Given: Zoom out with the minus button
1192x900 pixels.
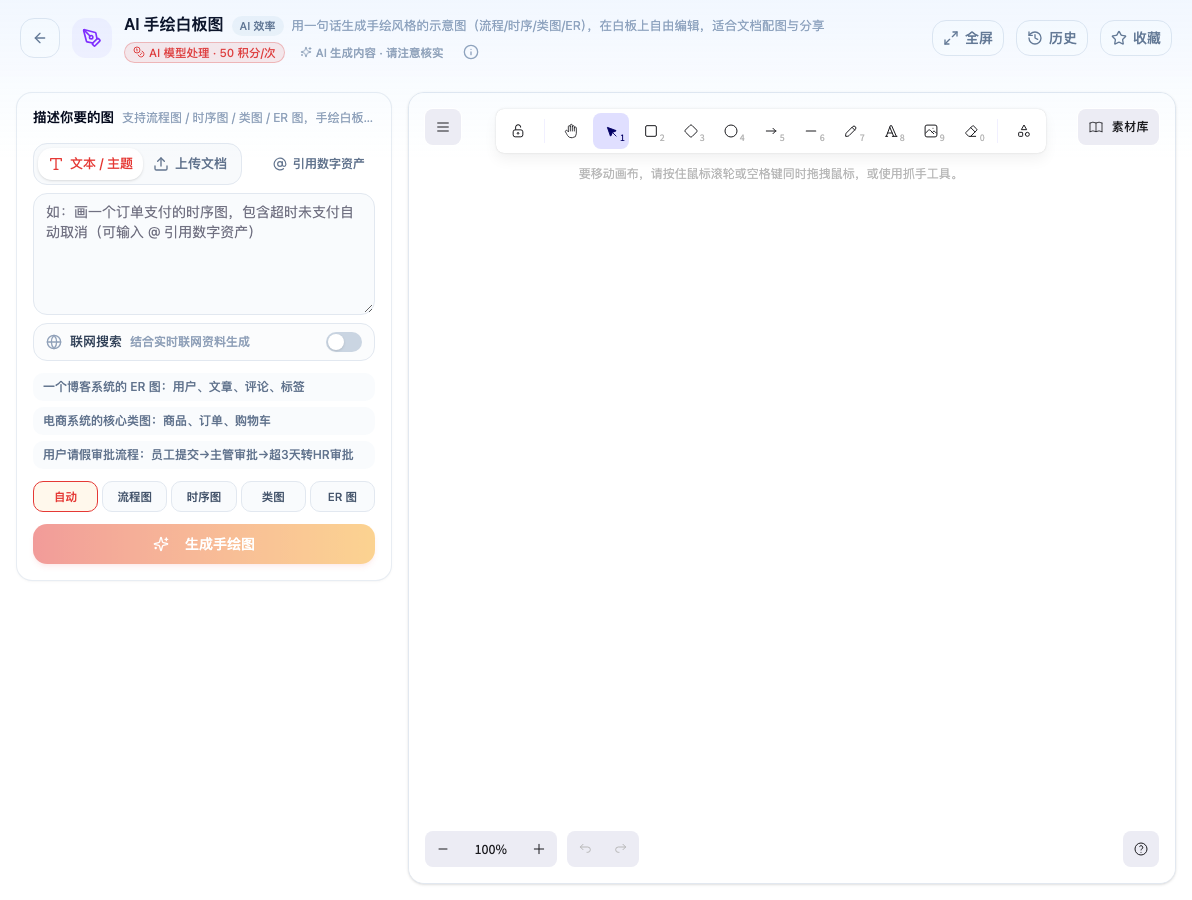Looking at the screenshot, I should pos(443,849).
